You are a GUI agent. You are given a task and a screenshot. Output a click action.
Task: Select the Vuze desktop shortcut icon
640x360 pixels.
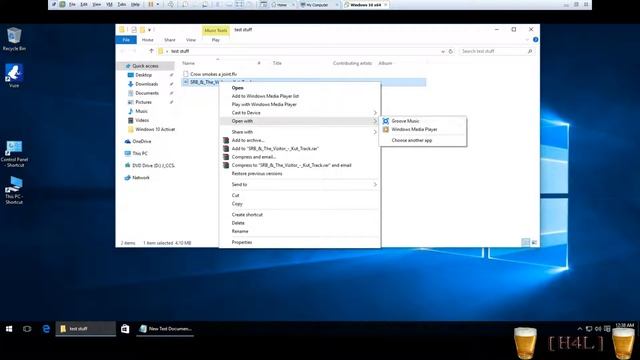[14, 76]
